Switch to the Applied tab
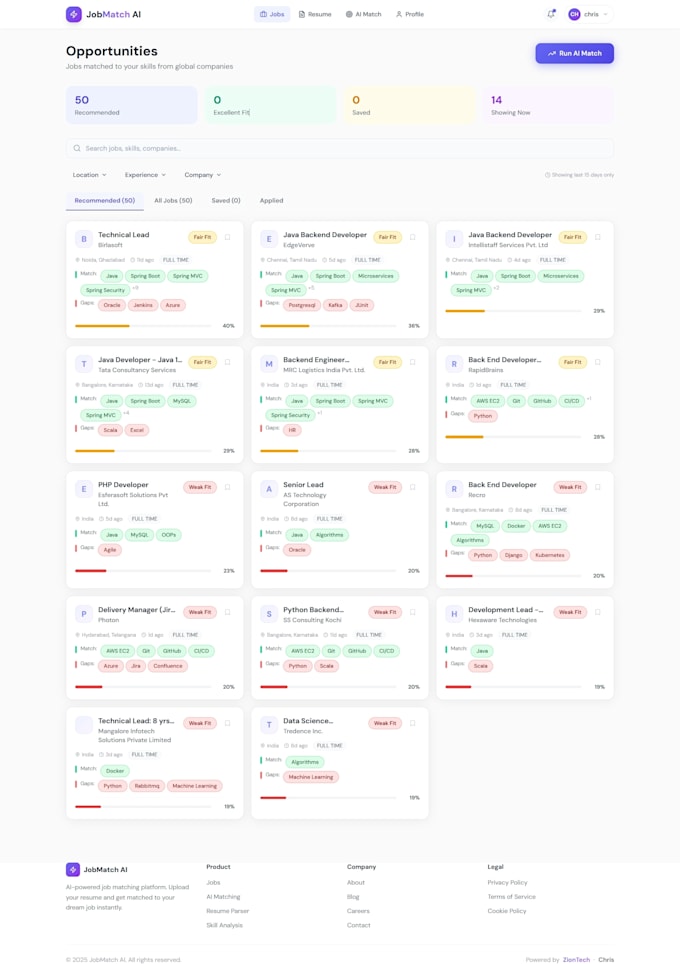The width and height of the screenshot is (680, 964). click(271, 201)
